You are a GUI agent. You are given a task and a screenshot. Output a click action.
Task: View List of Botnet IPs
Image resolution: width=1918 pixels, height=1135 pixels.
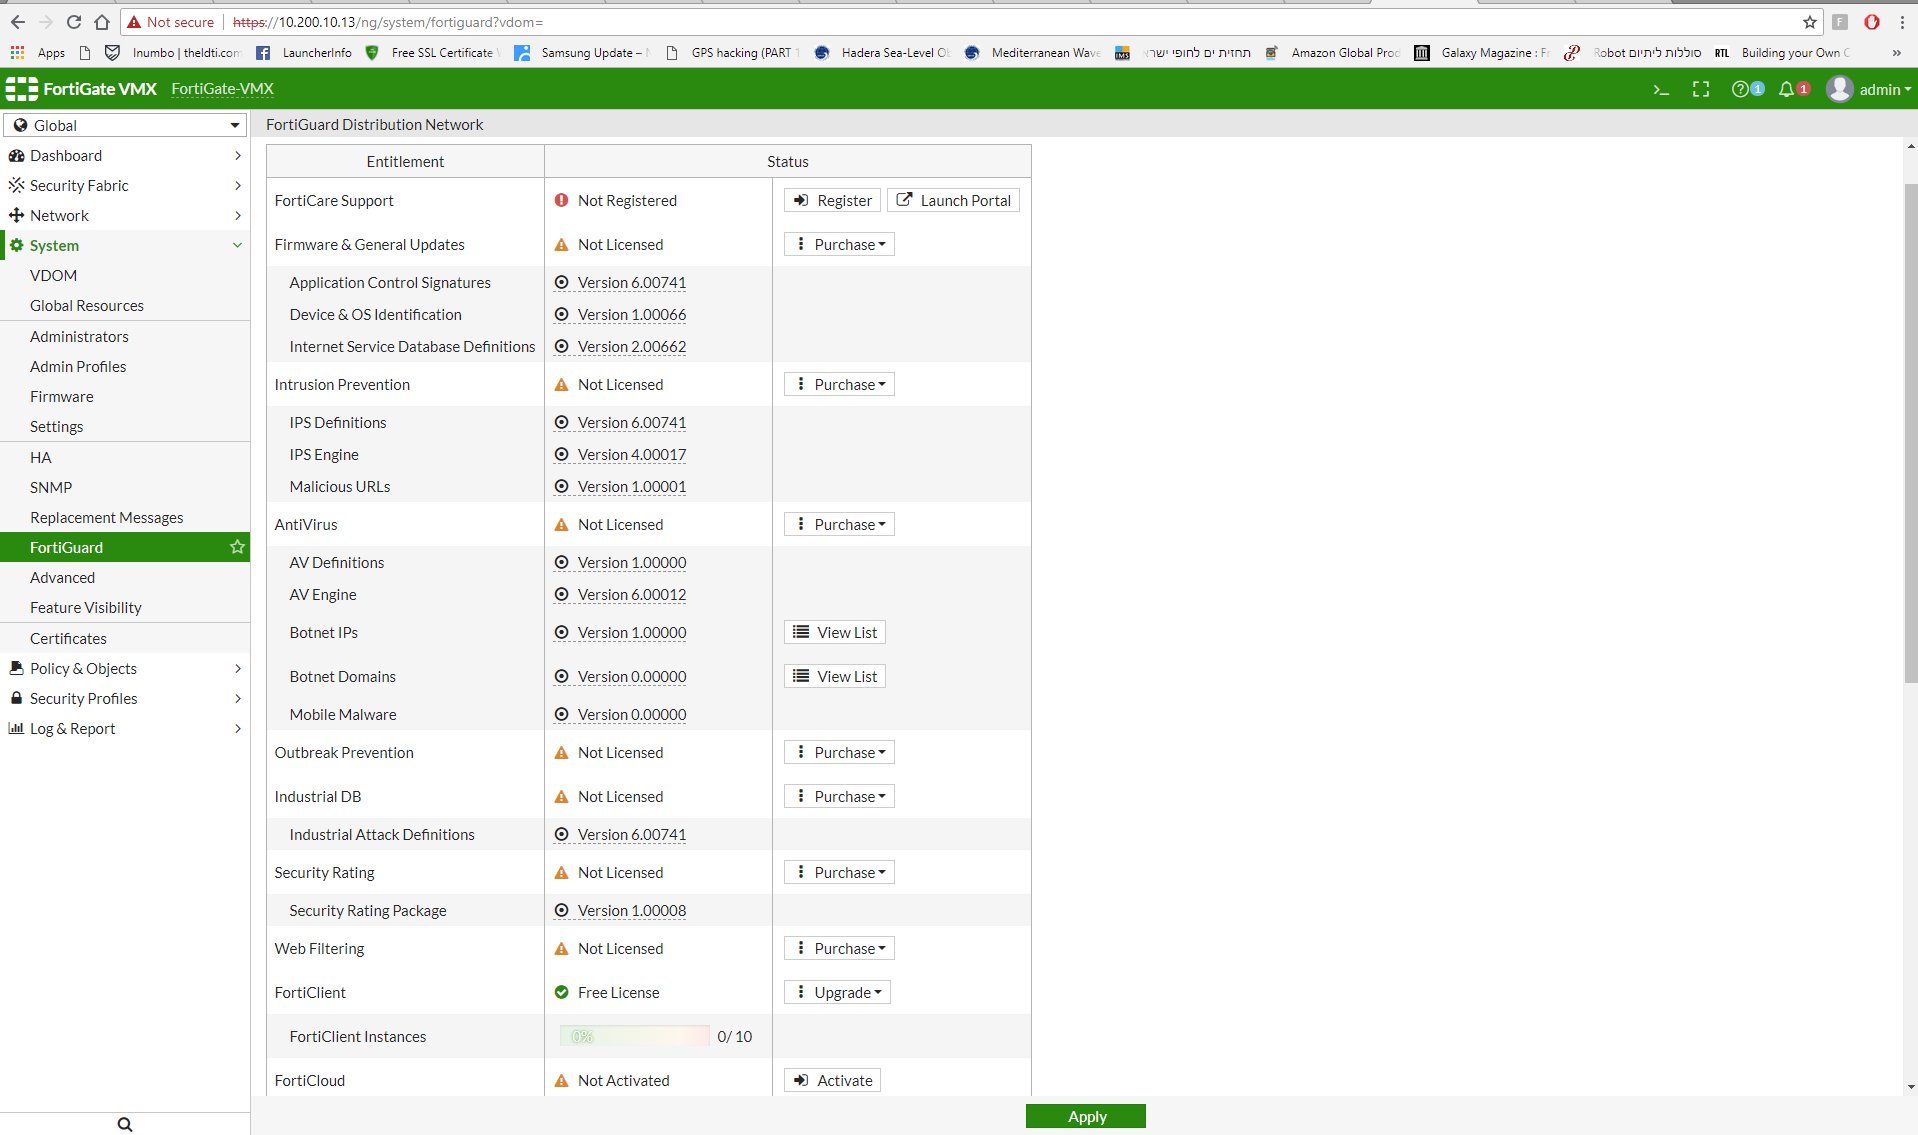[x=835, y=632]
